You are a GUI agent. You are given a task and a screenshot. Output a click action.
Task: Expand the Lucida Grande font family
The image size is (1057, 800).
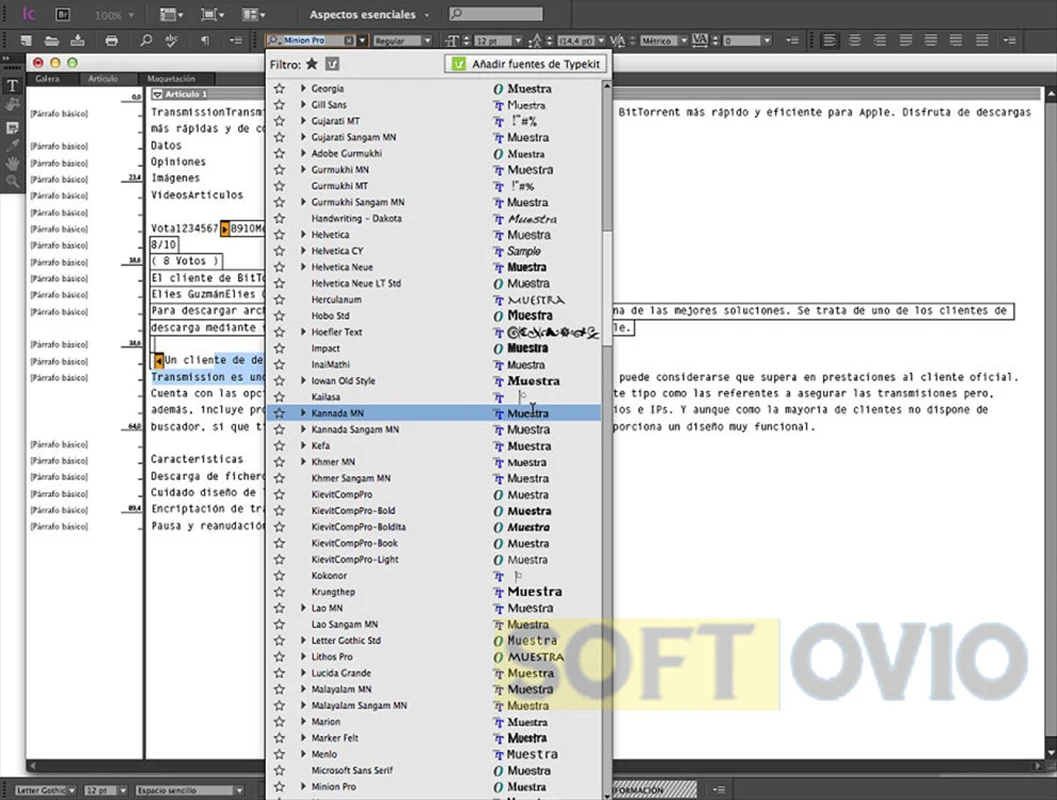[x=303, y=674]
